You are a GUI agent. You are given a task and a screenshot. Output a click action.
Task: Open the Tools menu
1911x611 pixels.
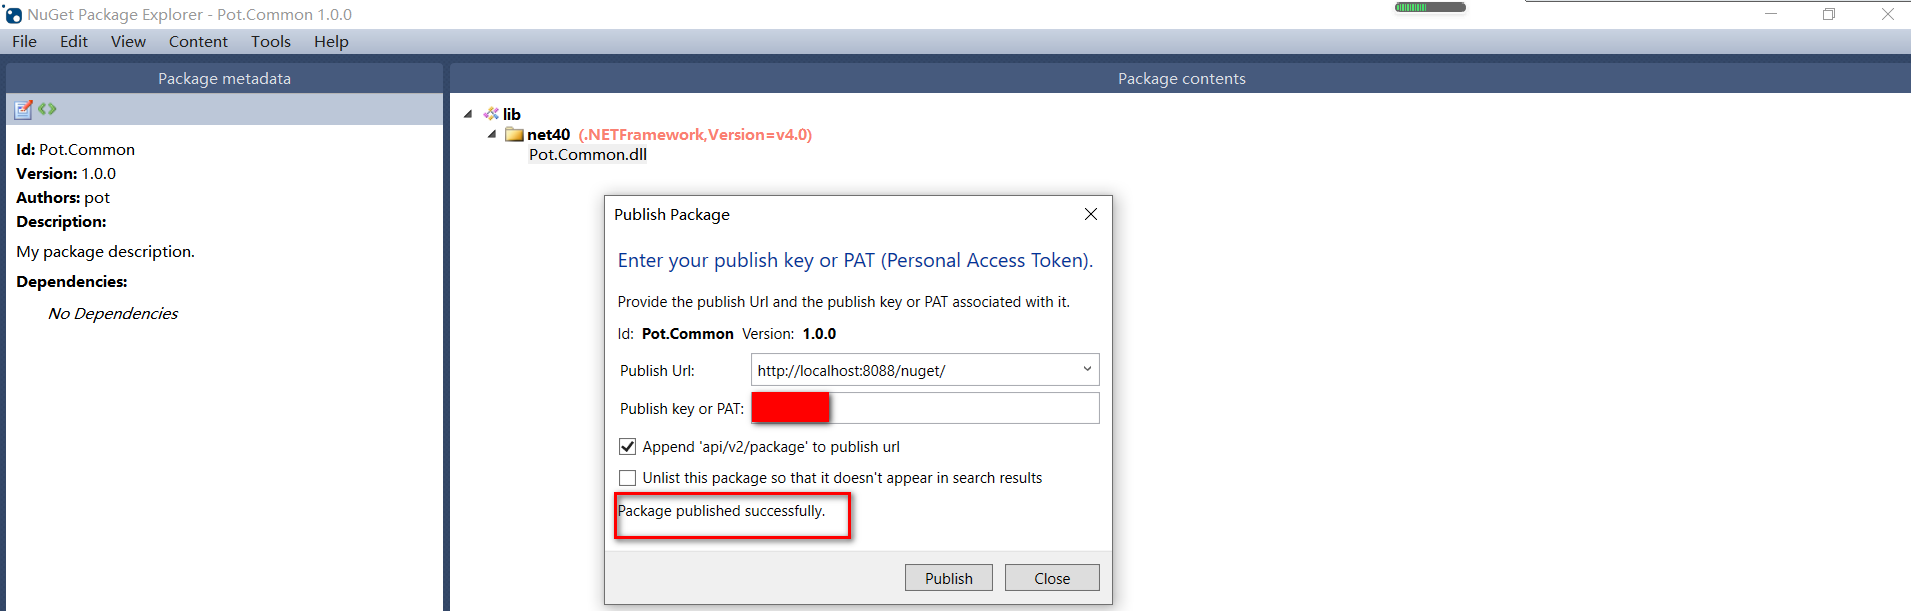pyautogui.click(x=271, y=41)
